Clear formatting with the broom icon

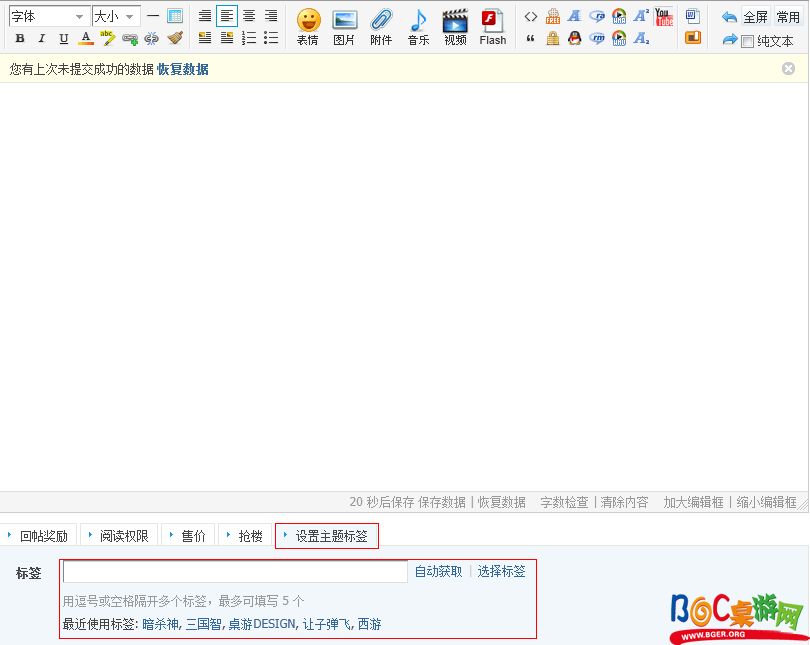[175, 38]
